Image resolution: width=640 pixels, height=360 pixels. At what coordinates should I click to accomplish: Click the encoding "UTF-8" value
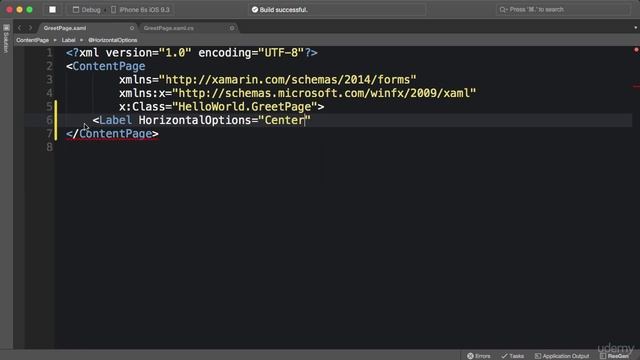(x=281, y=53)
